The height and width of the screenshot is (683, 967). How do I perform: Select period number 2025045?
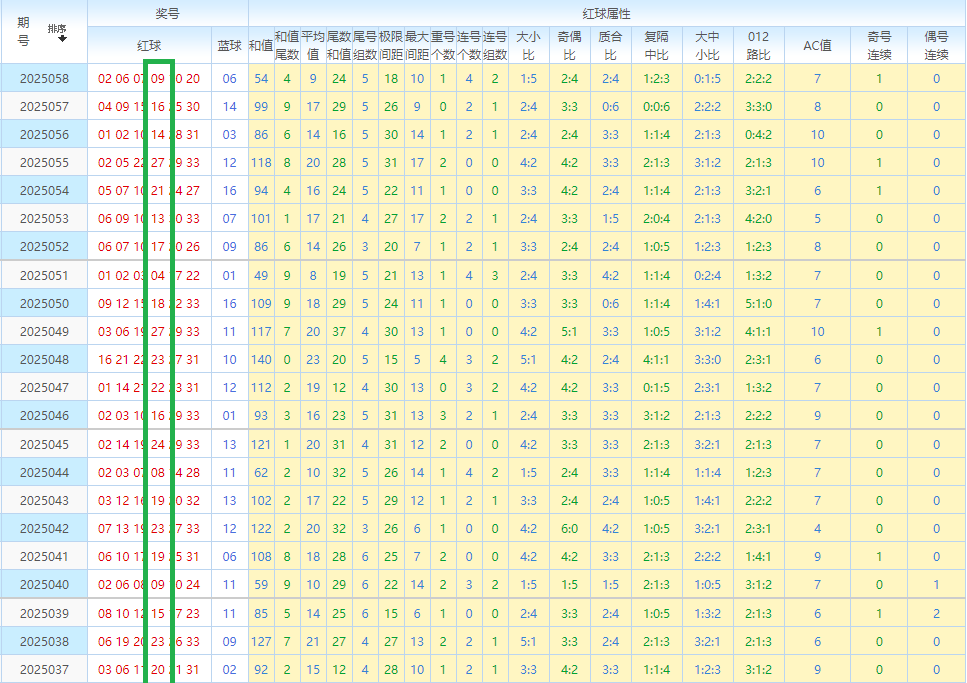point(44,444)
